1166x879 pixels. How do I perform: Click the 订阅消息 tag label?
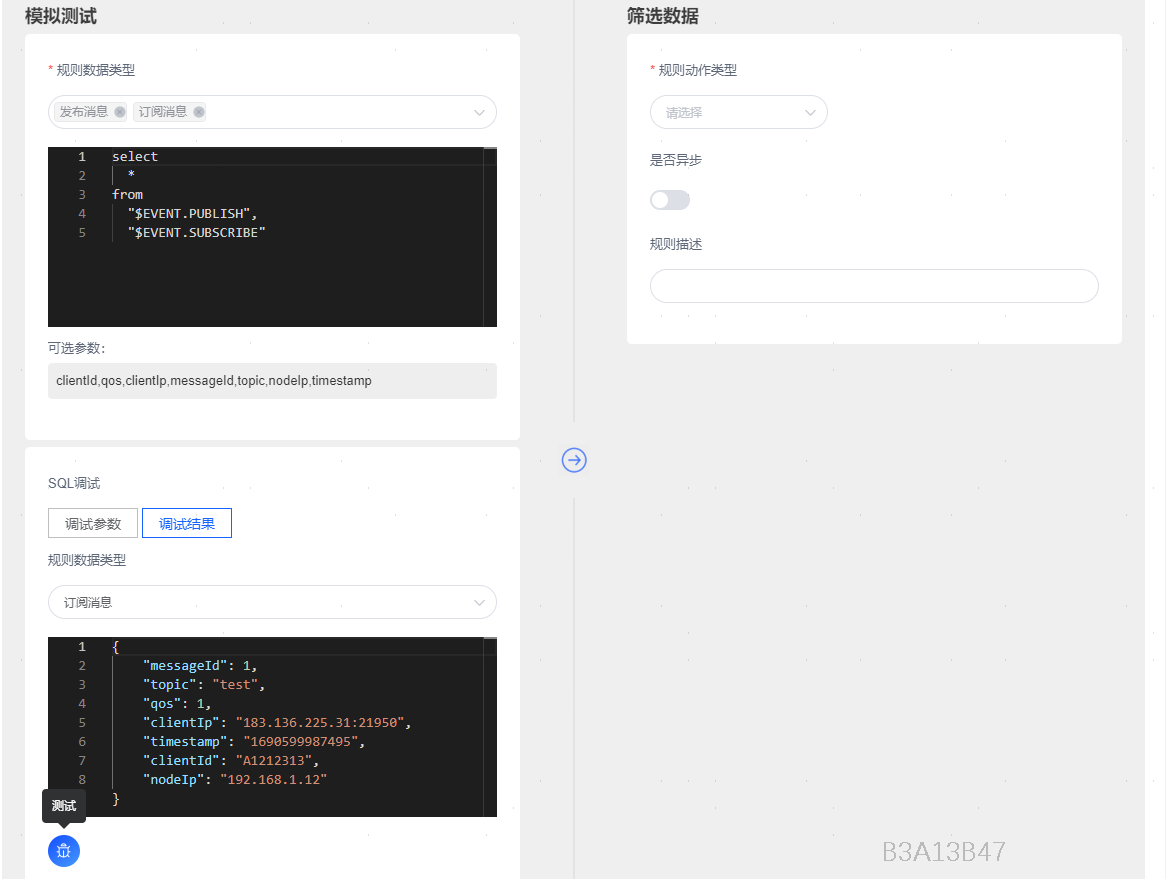[163, 112]
